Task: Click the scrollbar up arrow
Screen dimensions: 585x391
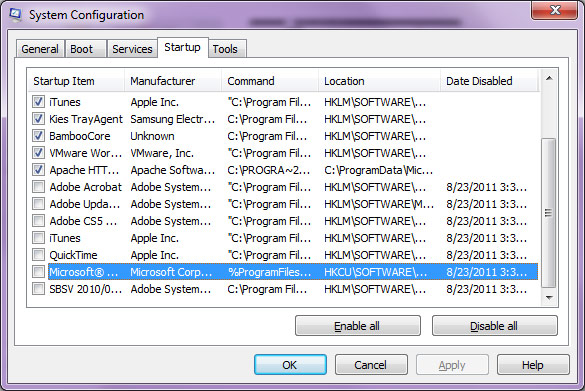Action: pyautogui.click(x=549, y=78)
